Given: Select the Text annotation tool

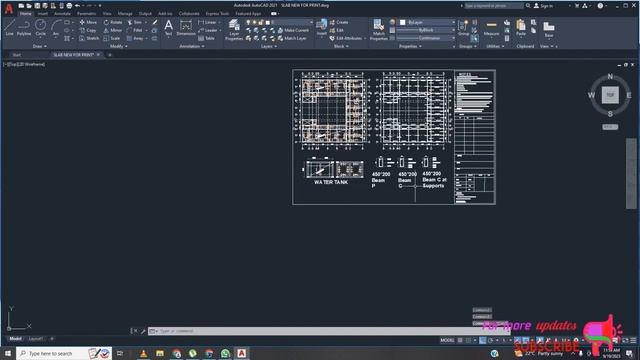Looking at the screenshot, I should (169, 28).
